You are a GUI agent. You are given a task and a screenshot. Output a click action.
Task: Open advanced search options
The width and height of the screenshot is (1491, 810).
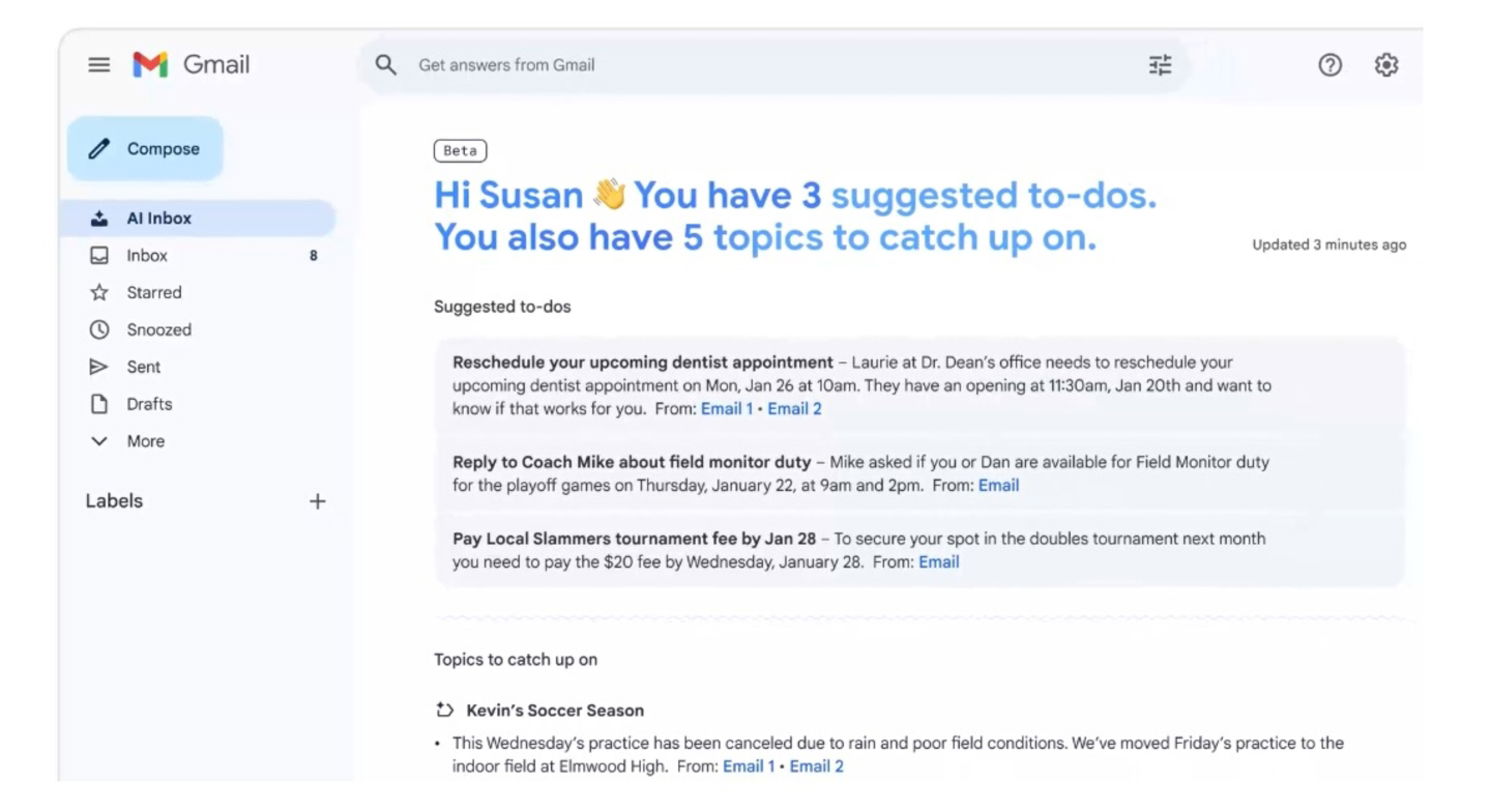point(1160,64)
